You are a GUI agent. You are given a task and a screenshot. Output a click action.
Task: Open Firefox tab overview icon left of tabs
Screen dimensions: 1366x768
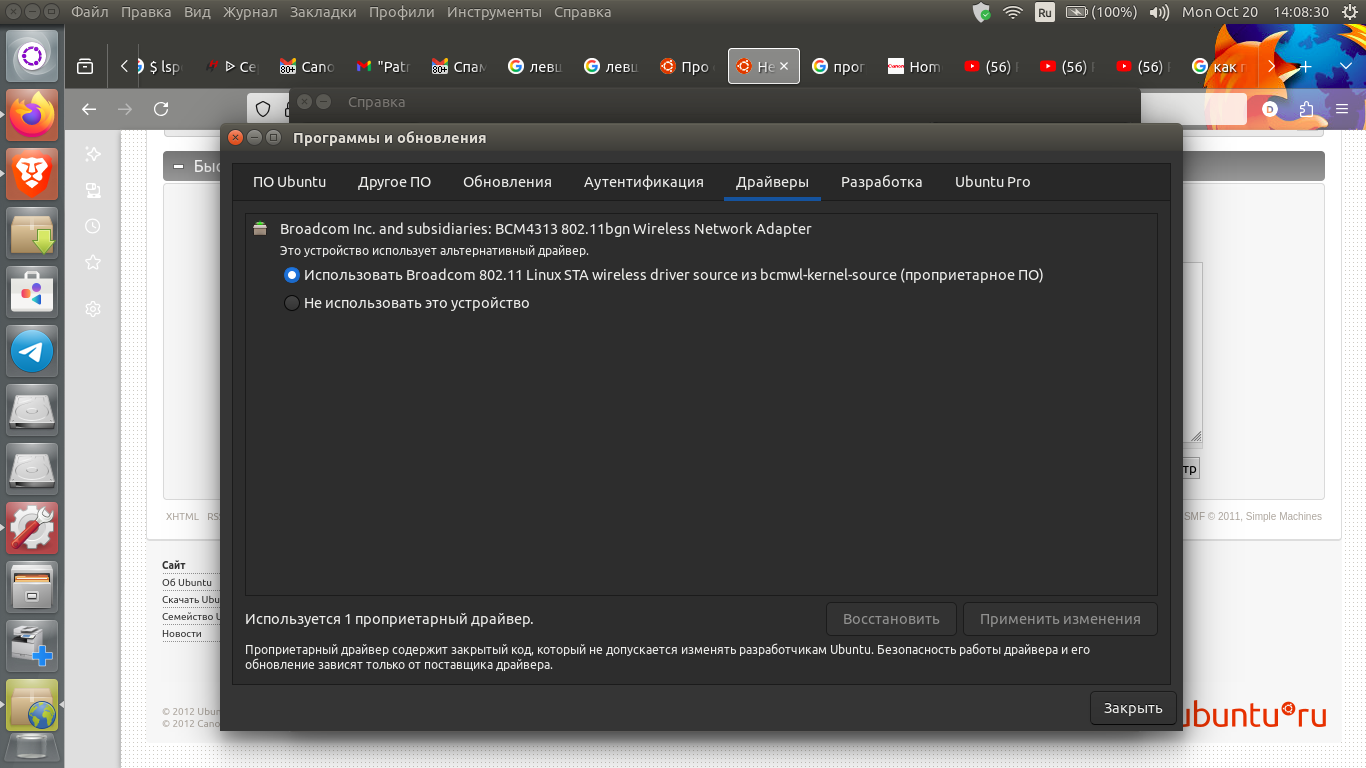point(85,67)
